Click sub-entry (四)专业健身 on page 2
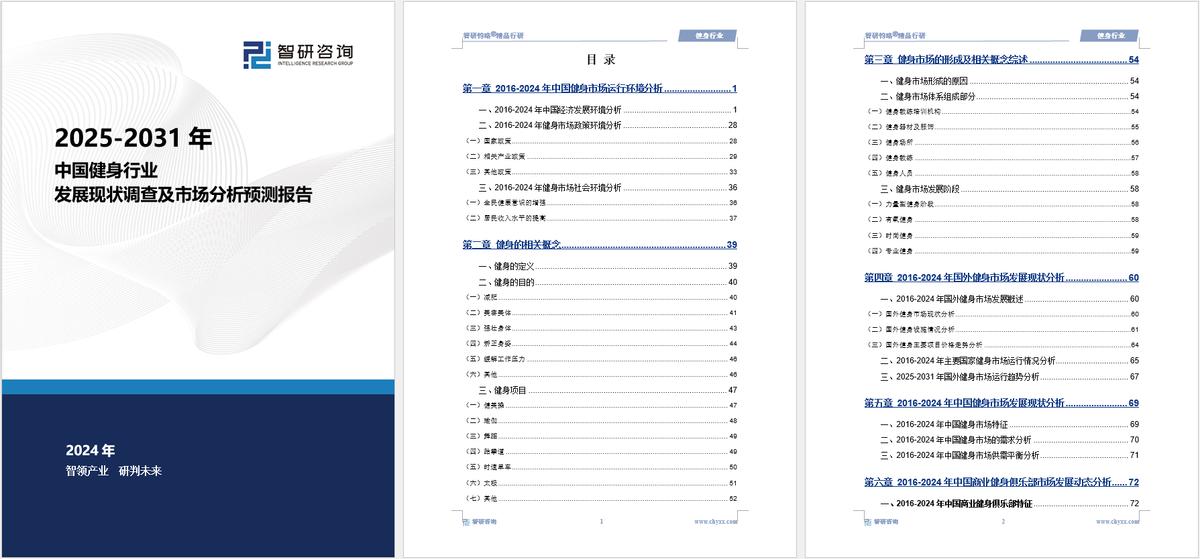This screenshot has height=559, width=1200. pyautogui.click(x=1002, y=250)
